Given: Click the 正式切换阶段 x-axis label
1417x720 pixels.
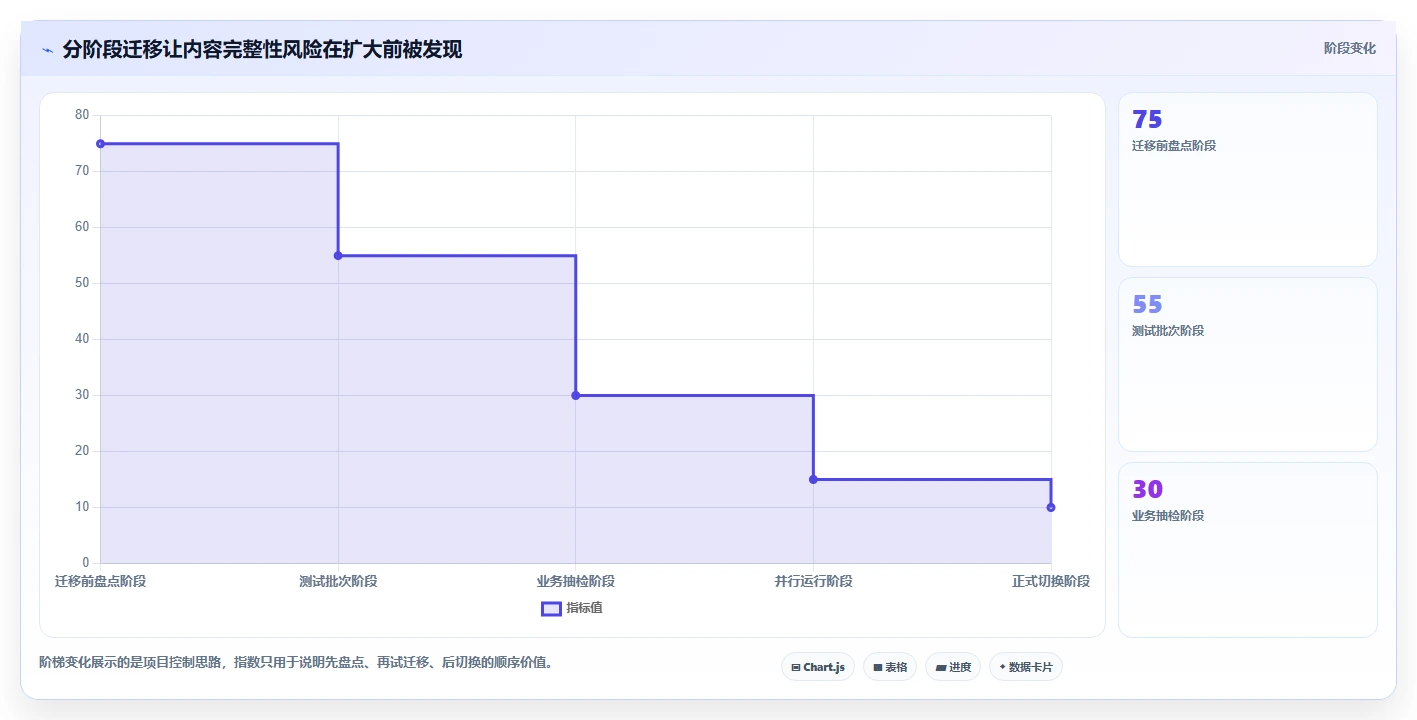Looking at the screenshot, I should (1051, 581).
